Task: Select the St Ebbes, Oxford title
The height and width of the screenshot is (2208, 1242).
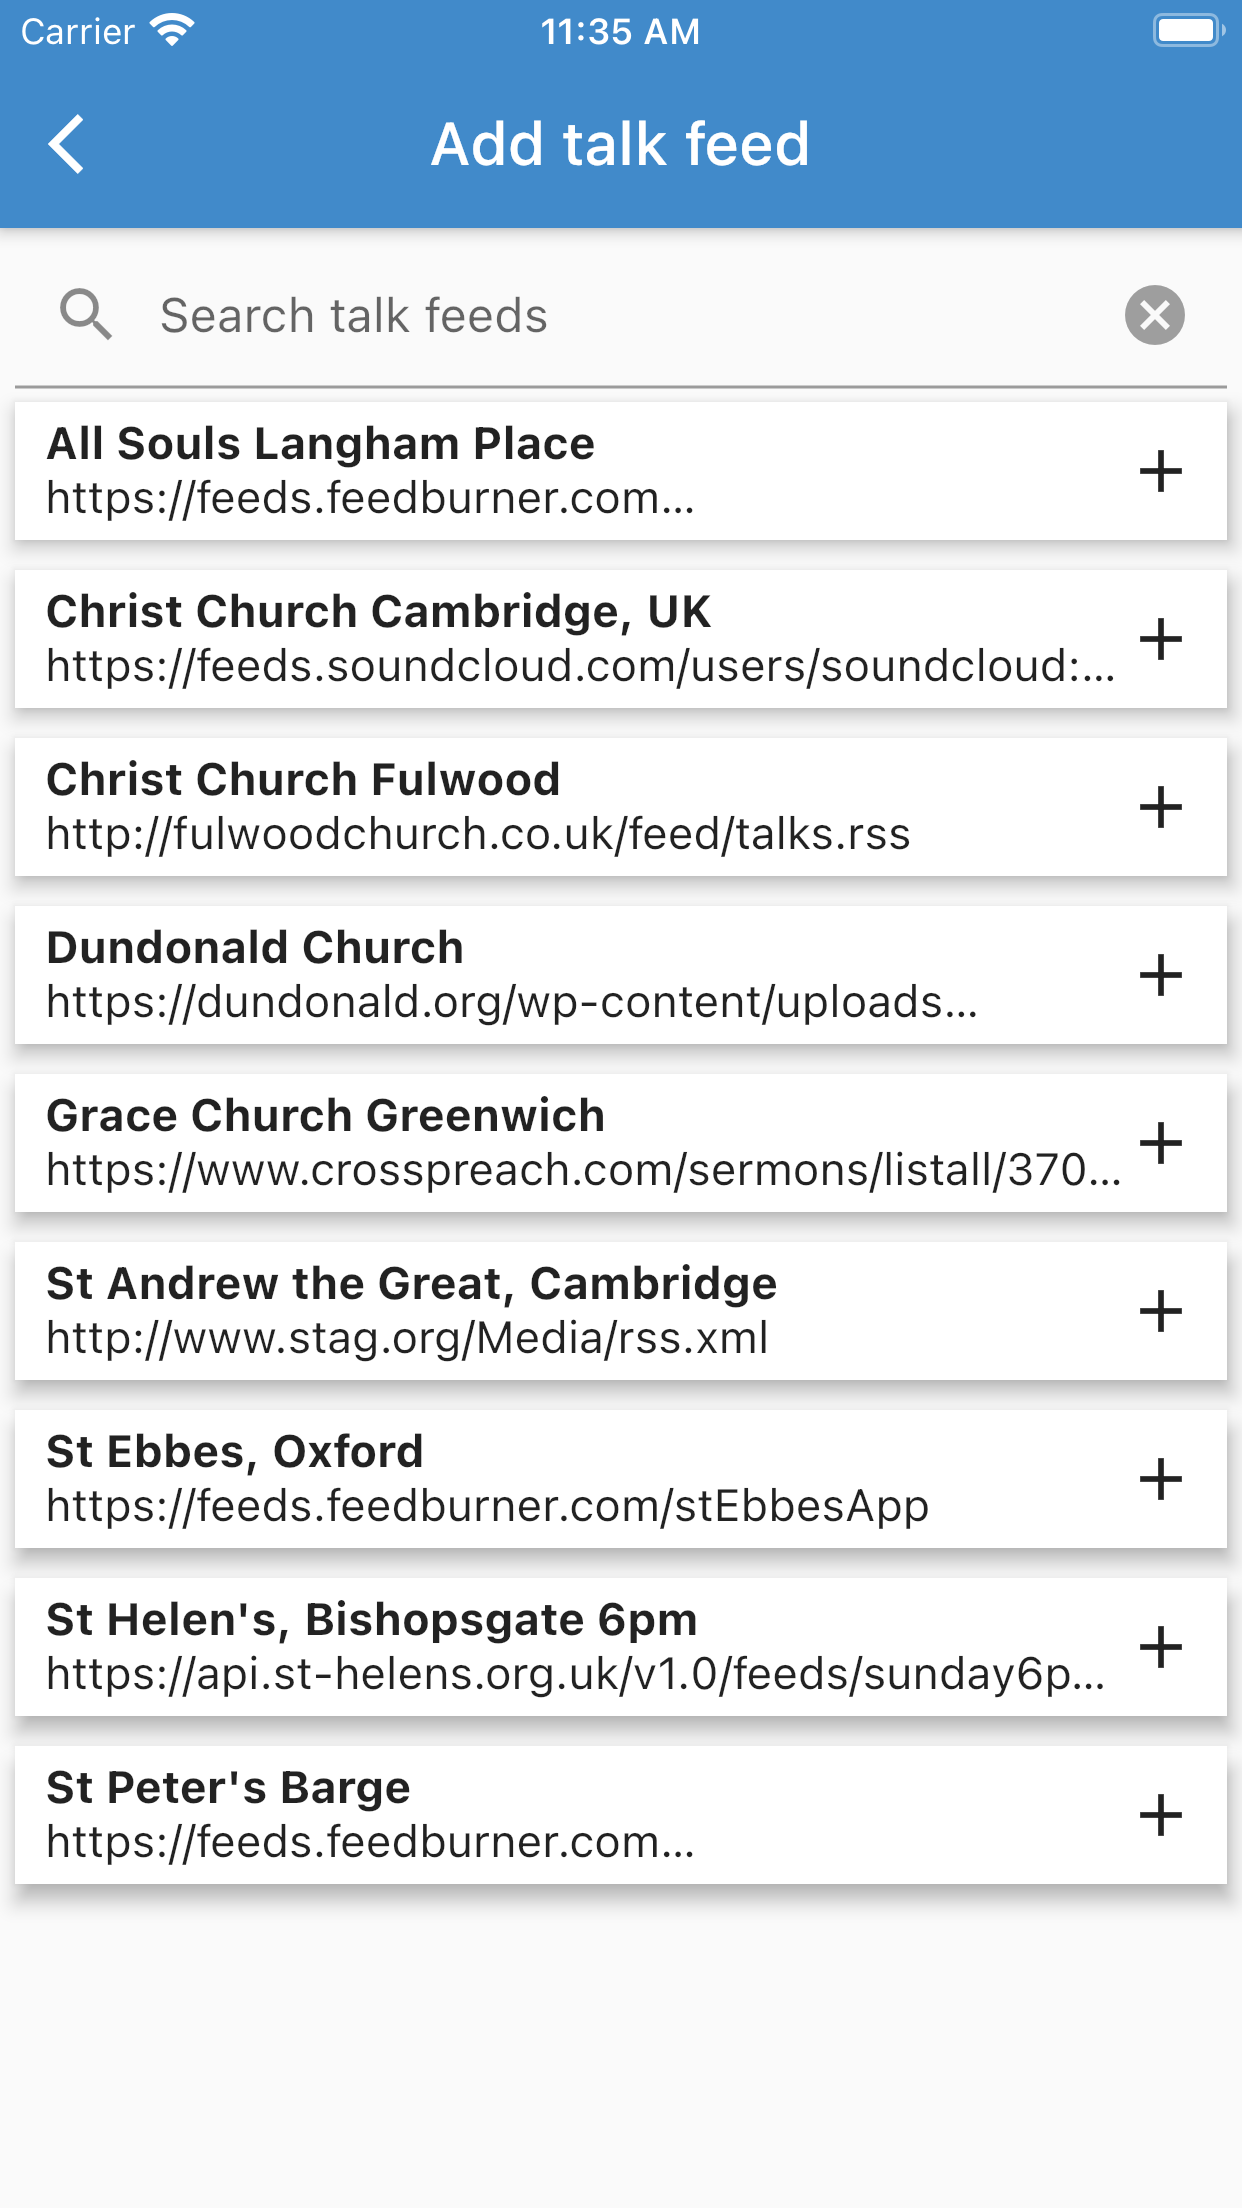Action: click(235, 1452)
